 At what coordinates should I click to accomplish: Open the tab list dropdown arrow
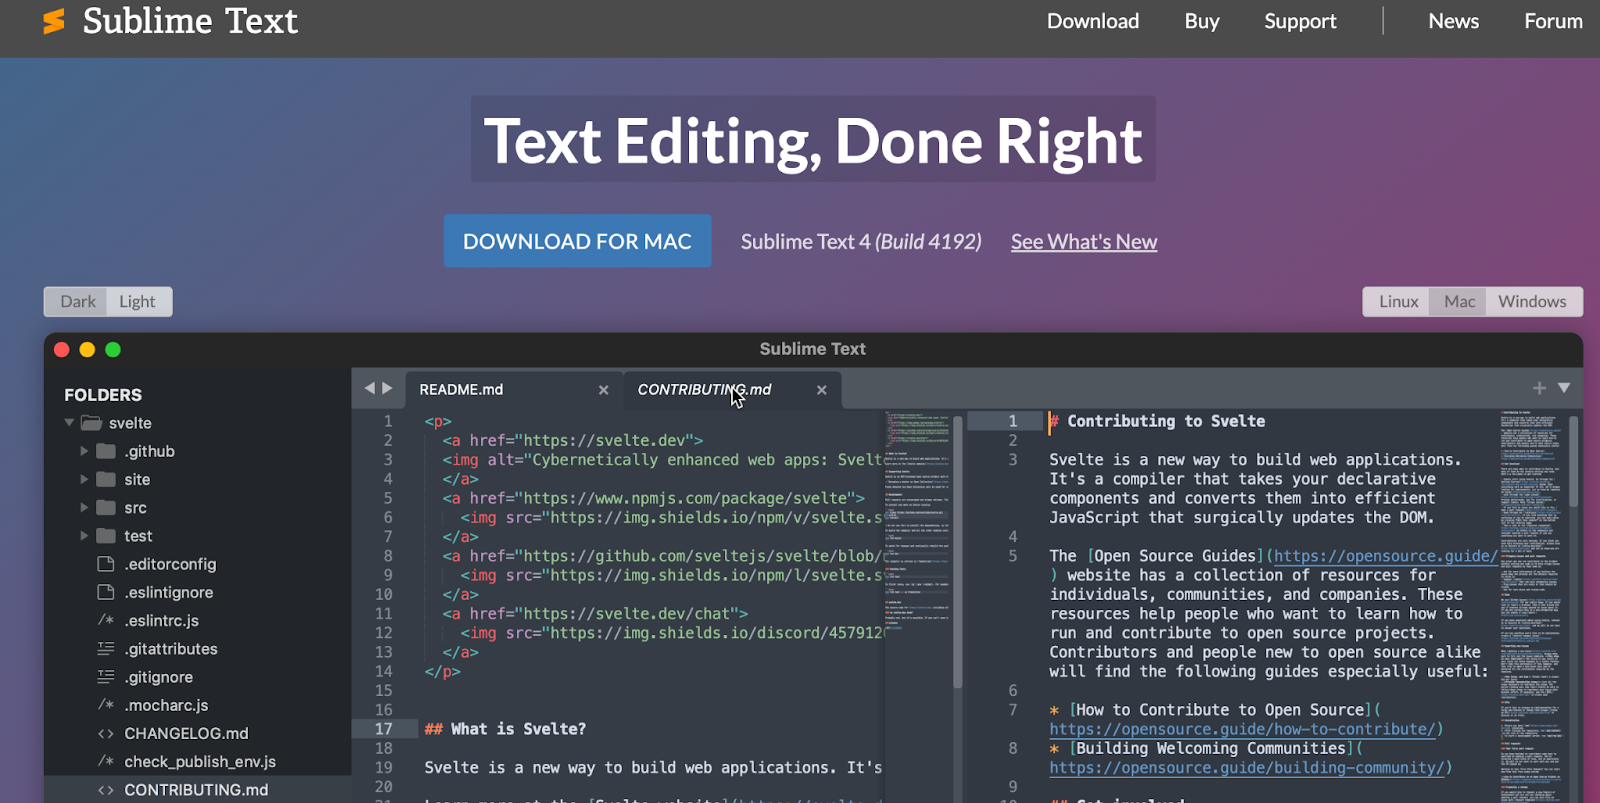pyautogui.click(x=1564, y=388)
